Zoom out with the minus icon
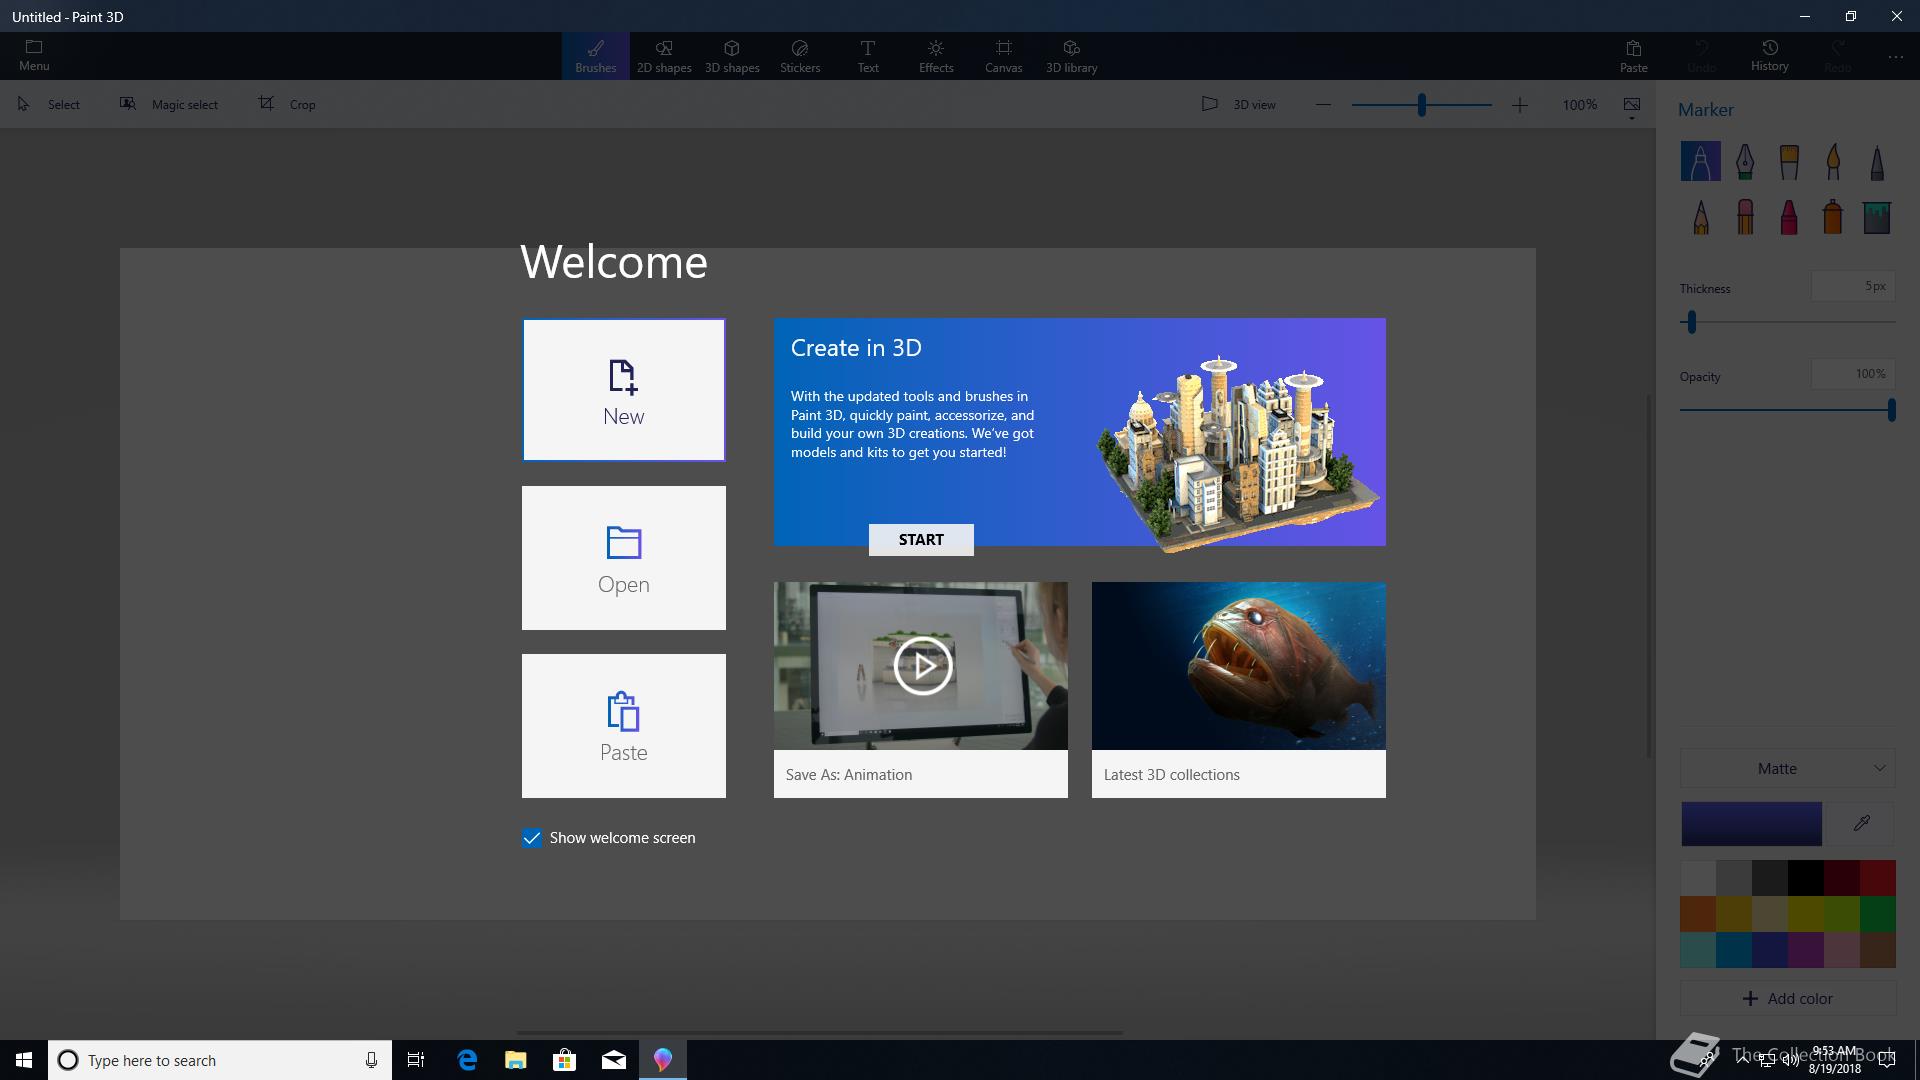 [1323, 104]
